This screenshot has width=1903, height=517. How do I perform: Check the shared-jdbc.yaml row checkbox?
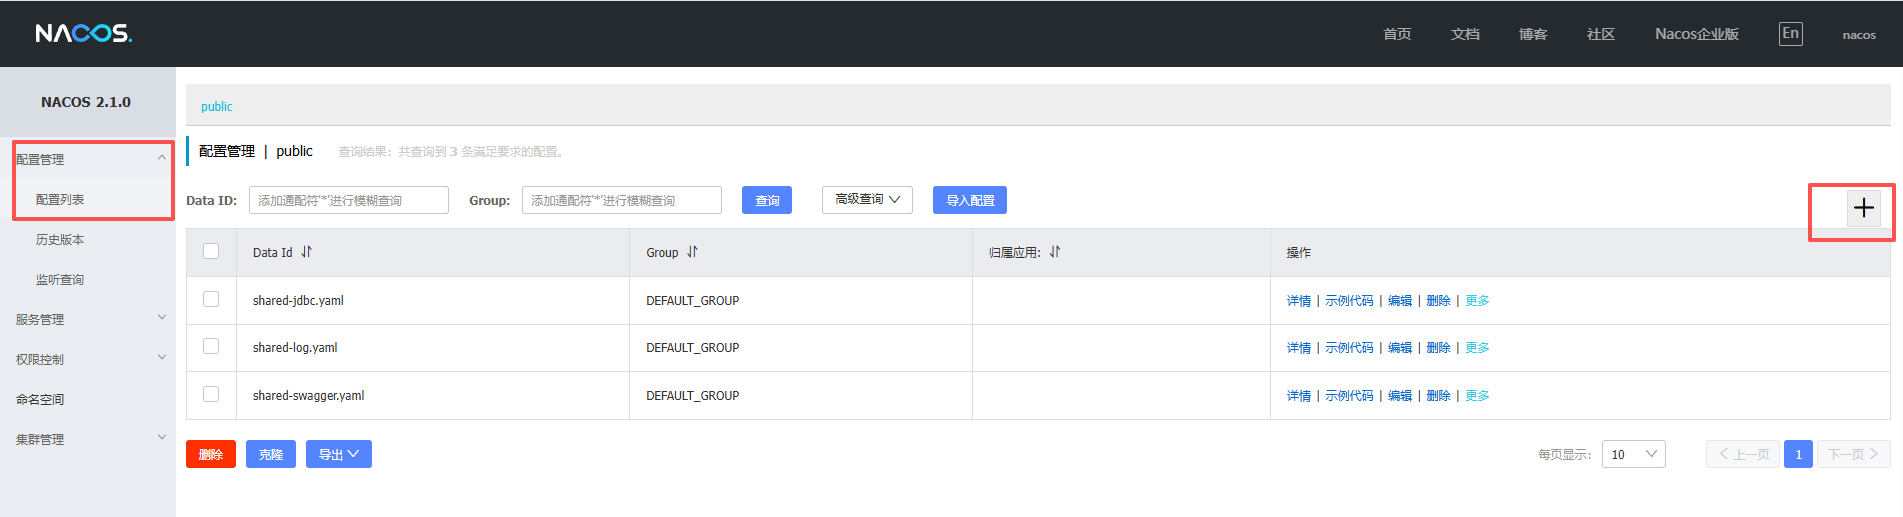pyautogui.click(x=211, y=299)
